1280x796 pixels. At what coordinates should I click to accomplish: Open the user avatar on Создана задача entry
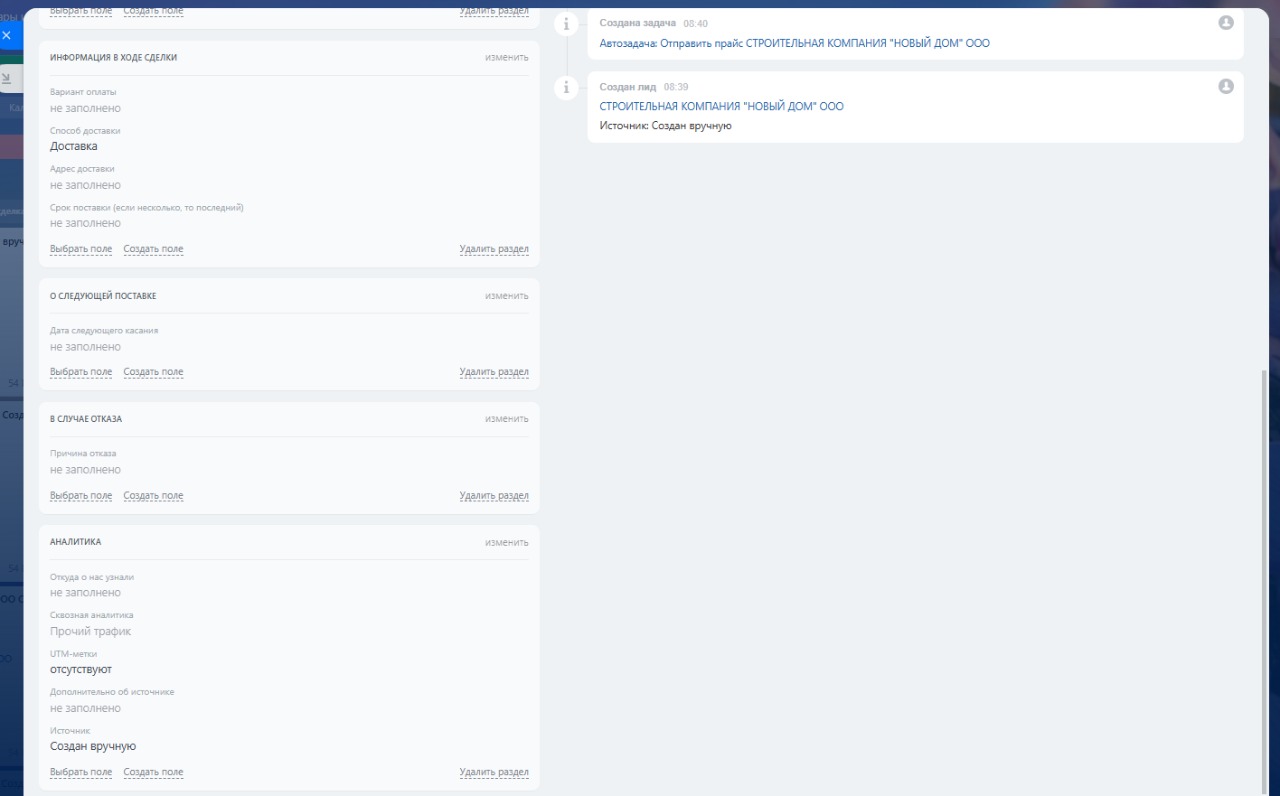pyautogui.click(x=1226, y=23)
